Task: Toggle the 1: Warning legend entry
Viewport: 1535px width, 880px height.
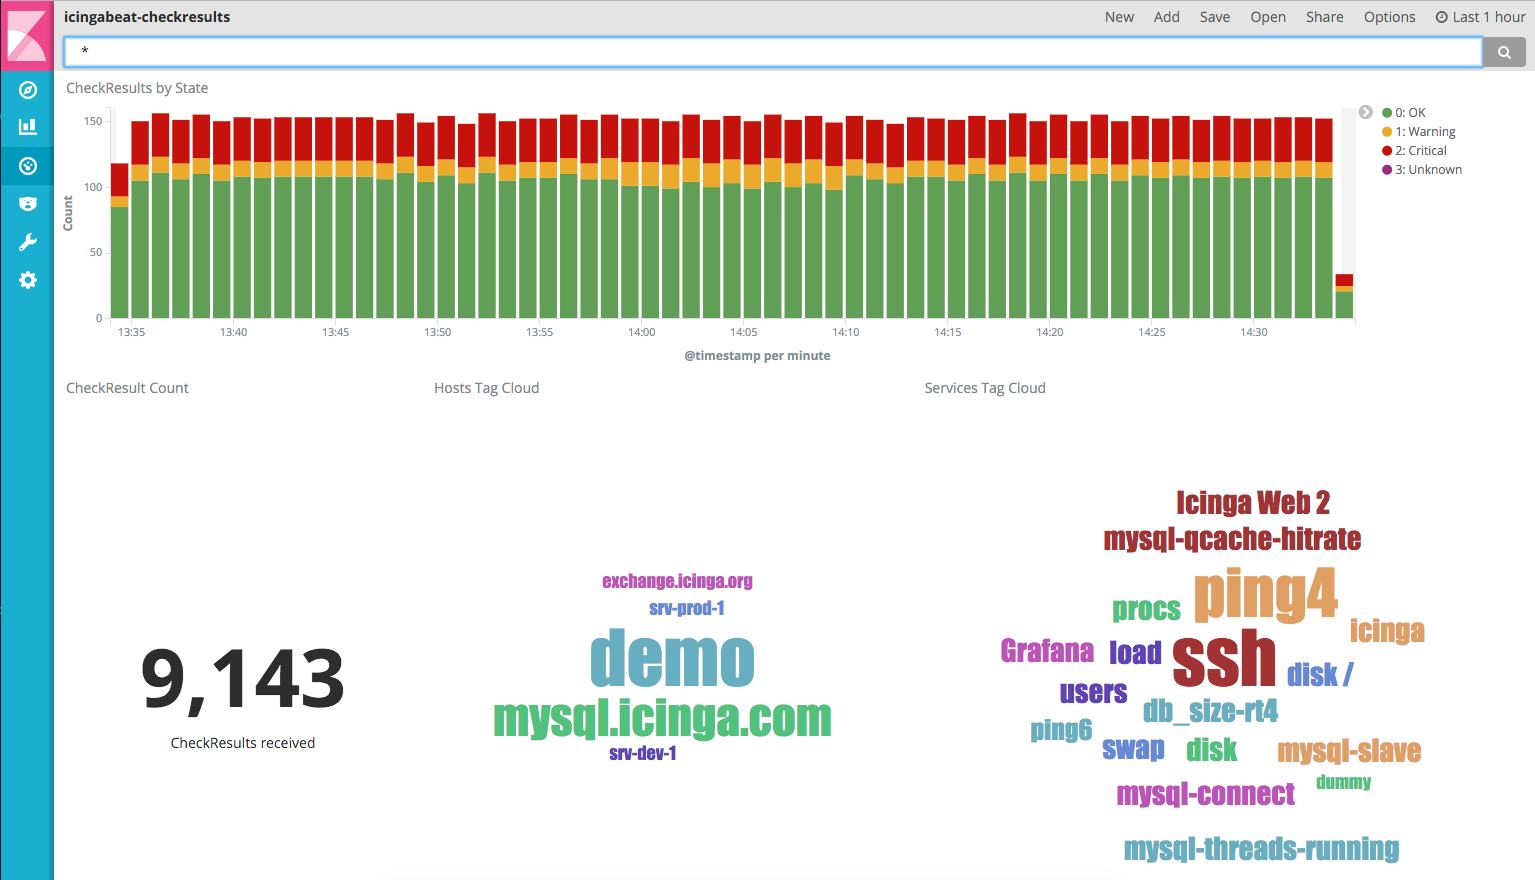Action: click(1418, 132)
